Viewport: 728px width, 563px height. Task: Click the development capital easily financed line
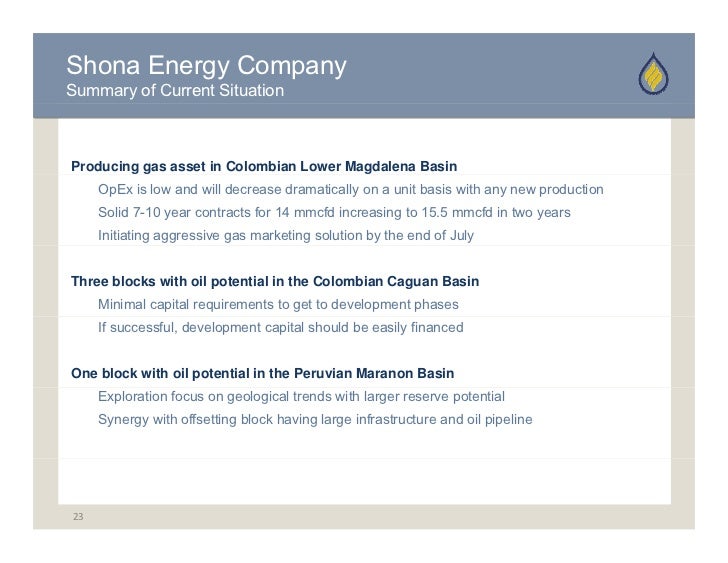[x=280, y=327]
